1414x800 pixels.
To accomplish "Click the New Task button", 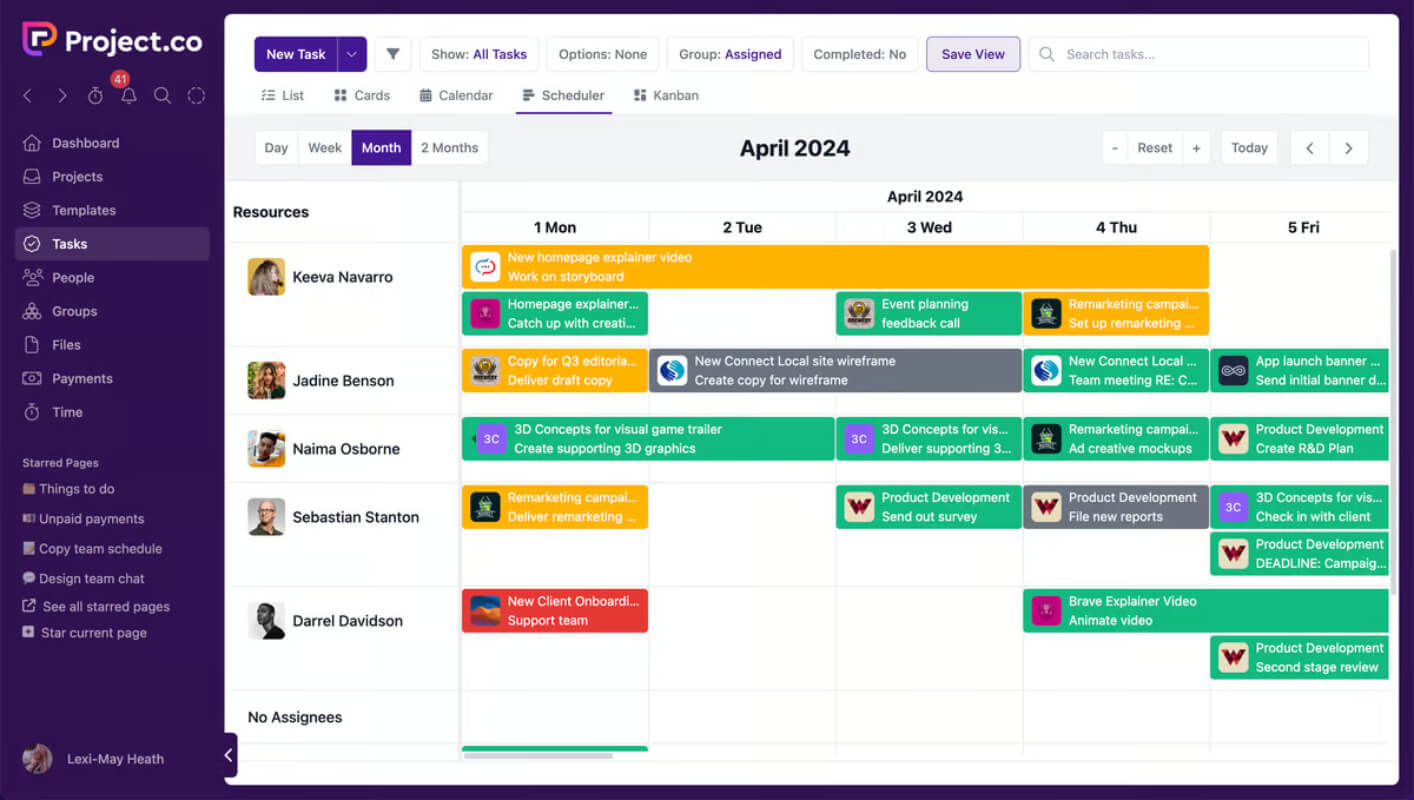I will (295, 54).
